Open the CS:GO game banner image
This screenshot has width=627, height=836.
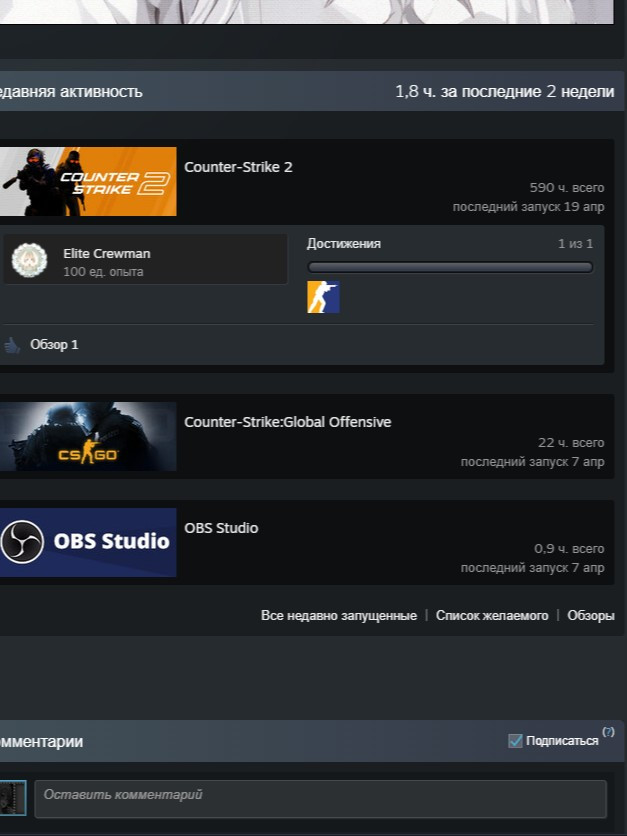point(88,436)
